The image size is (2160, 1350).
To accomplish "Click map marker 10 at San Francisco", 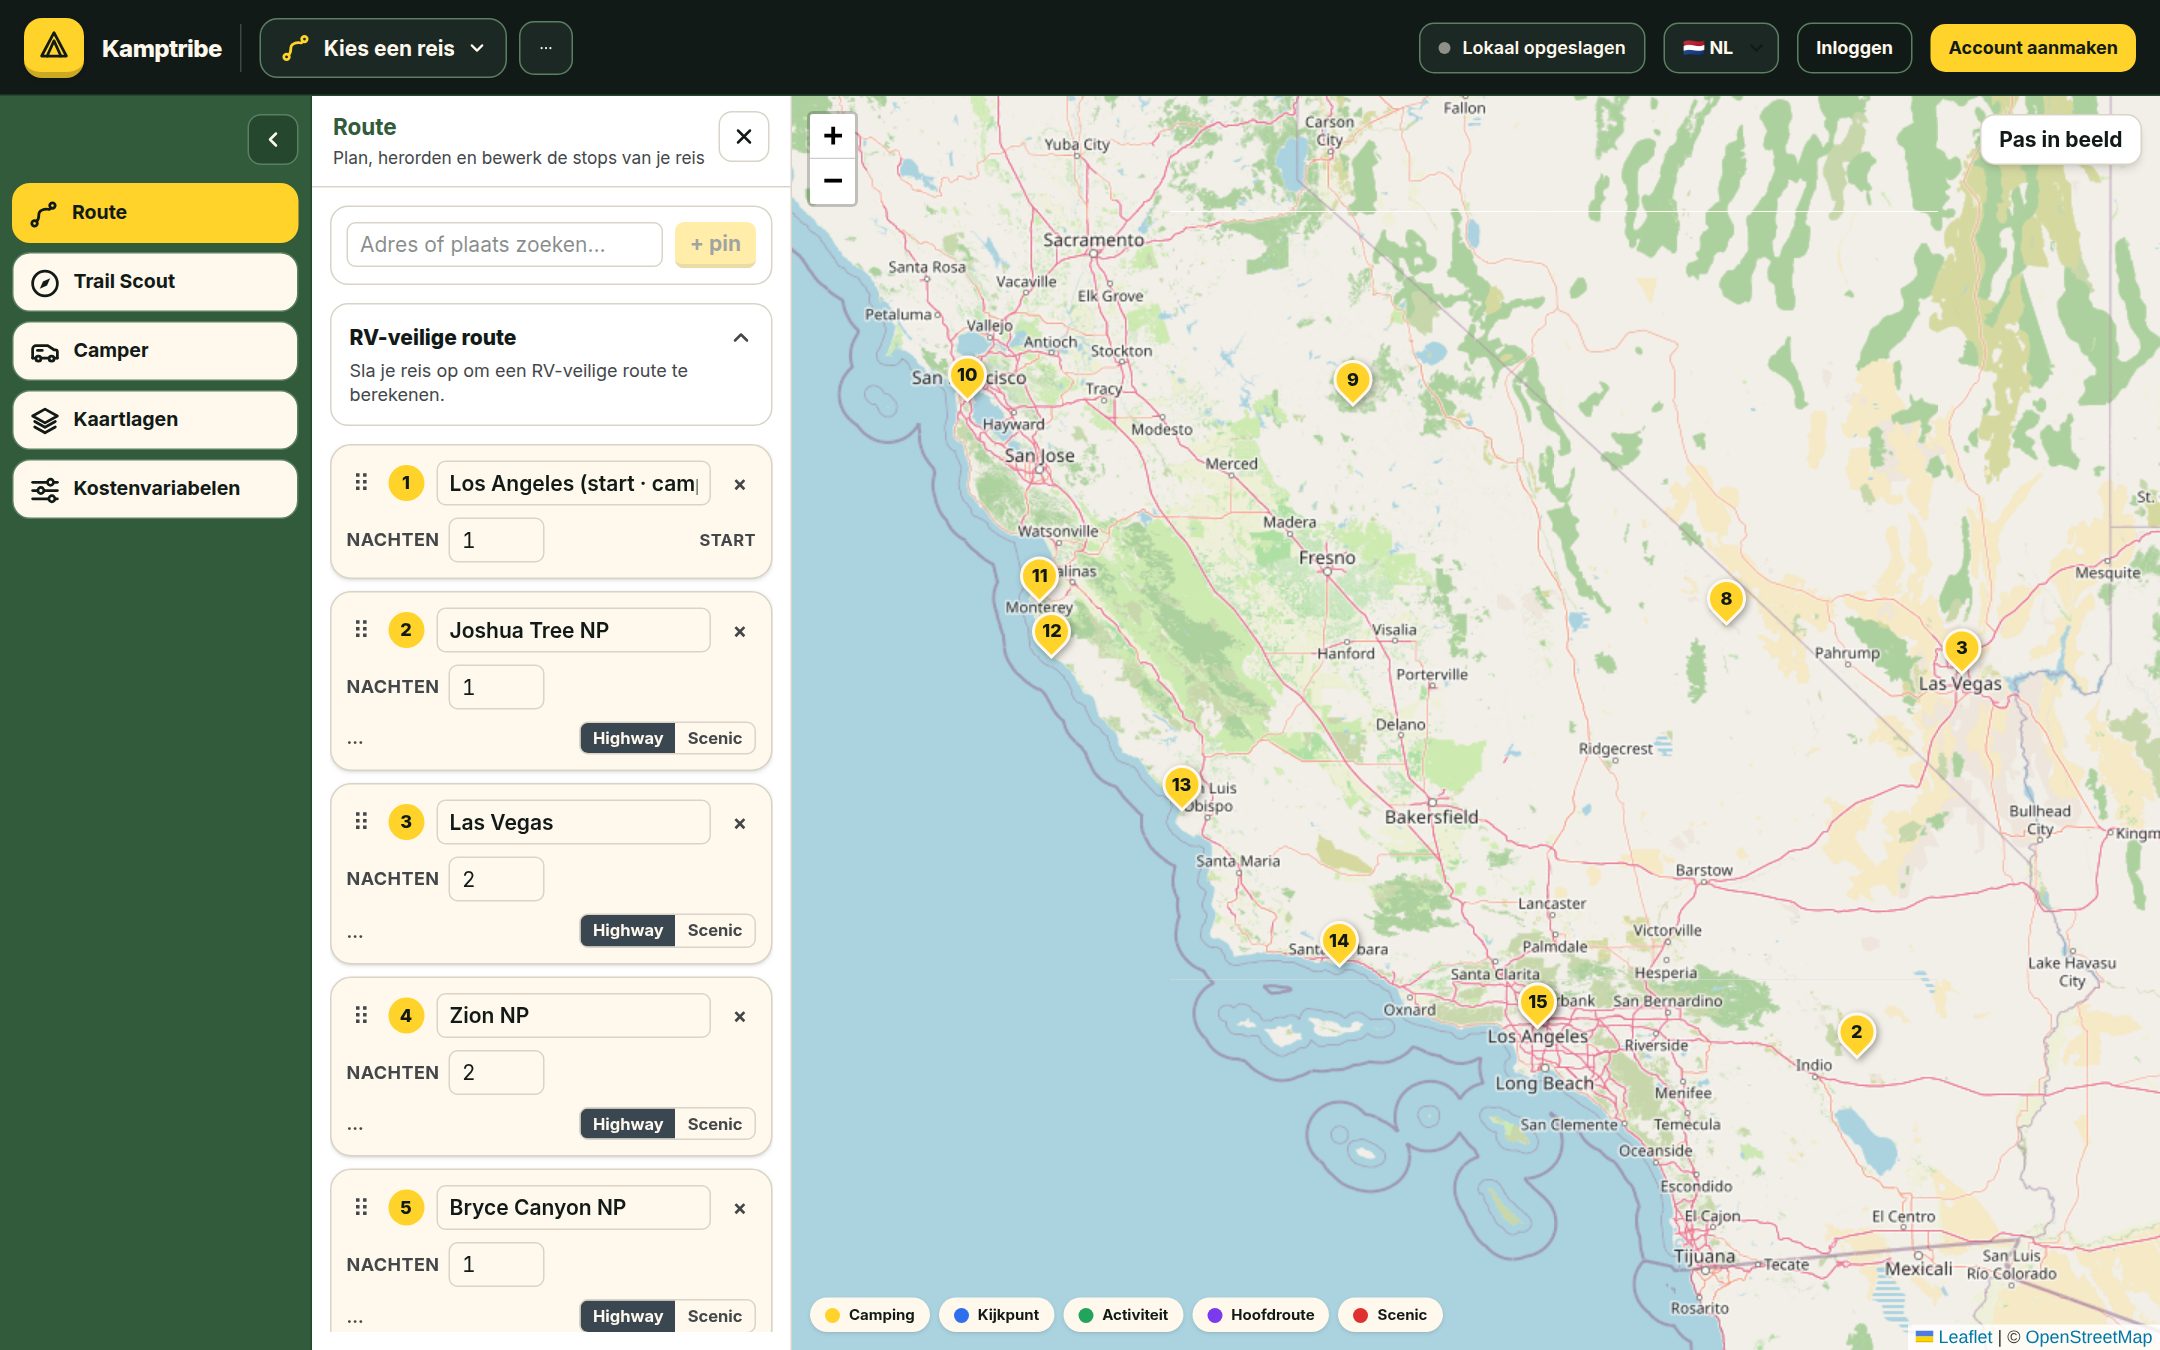I will point(967,376).
